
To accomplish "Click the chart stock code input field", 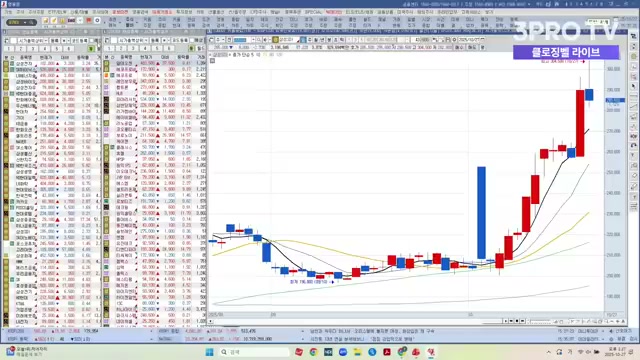I will [241, 40].
